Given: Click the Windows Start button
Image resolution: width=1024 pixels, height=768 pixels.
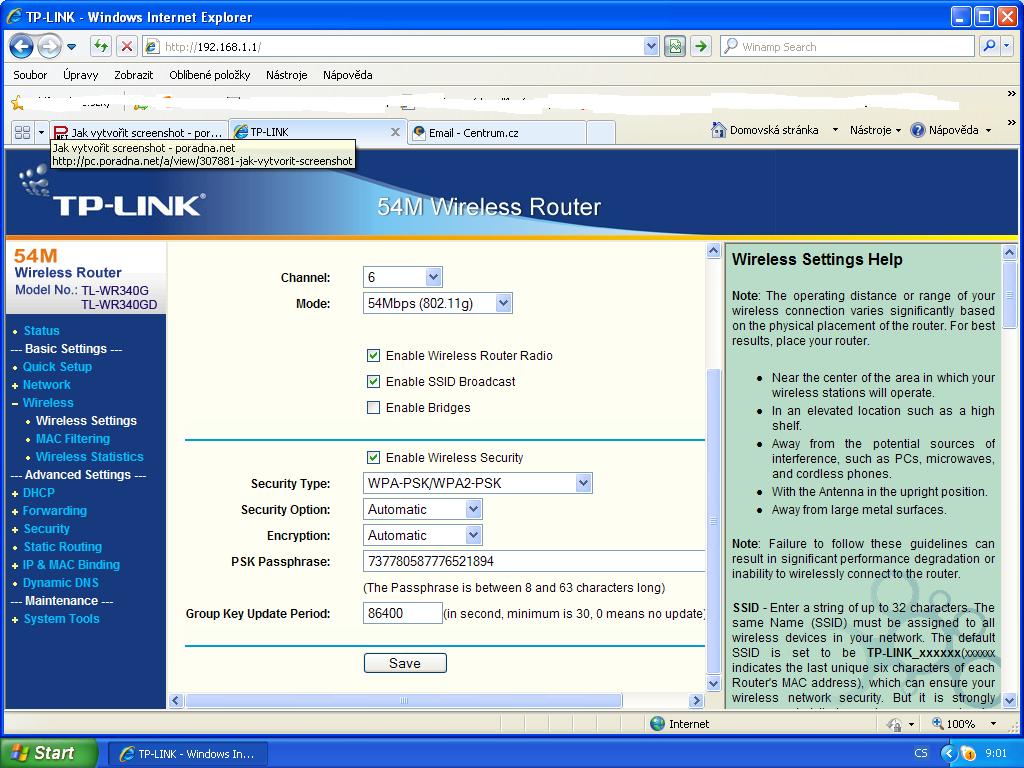Looking at the screenshot, I should point(48,753).
